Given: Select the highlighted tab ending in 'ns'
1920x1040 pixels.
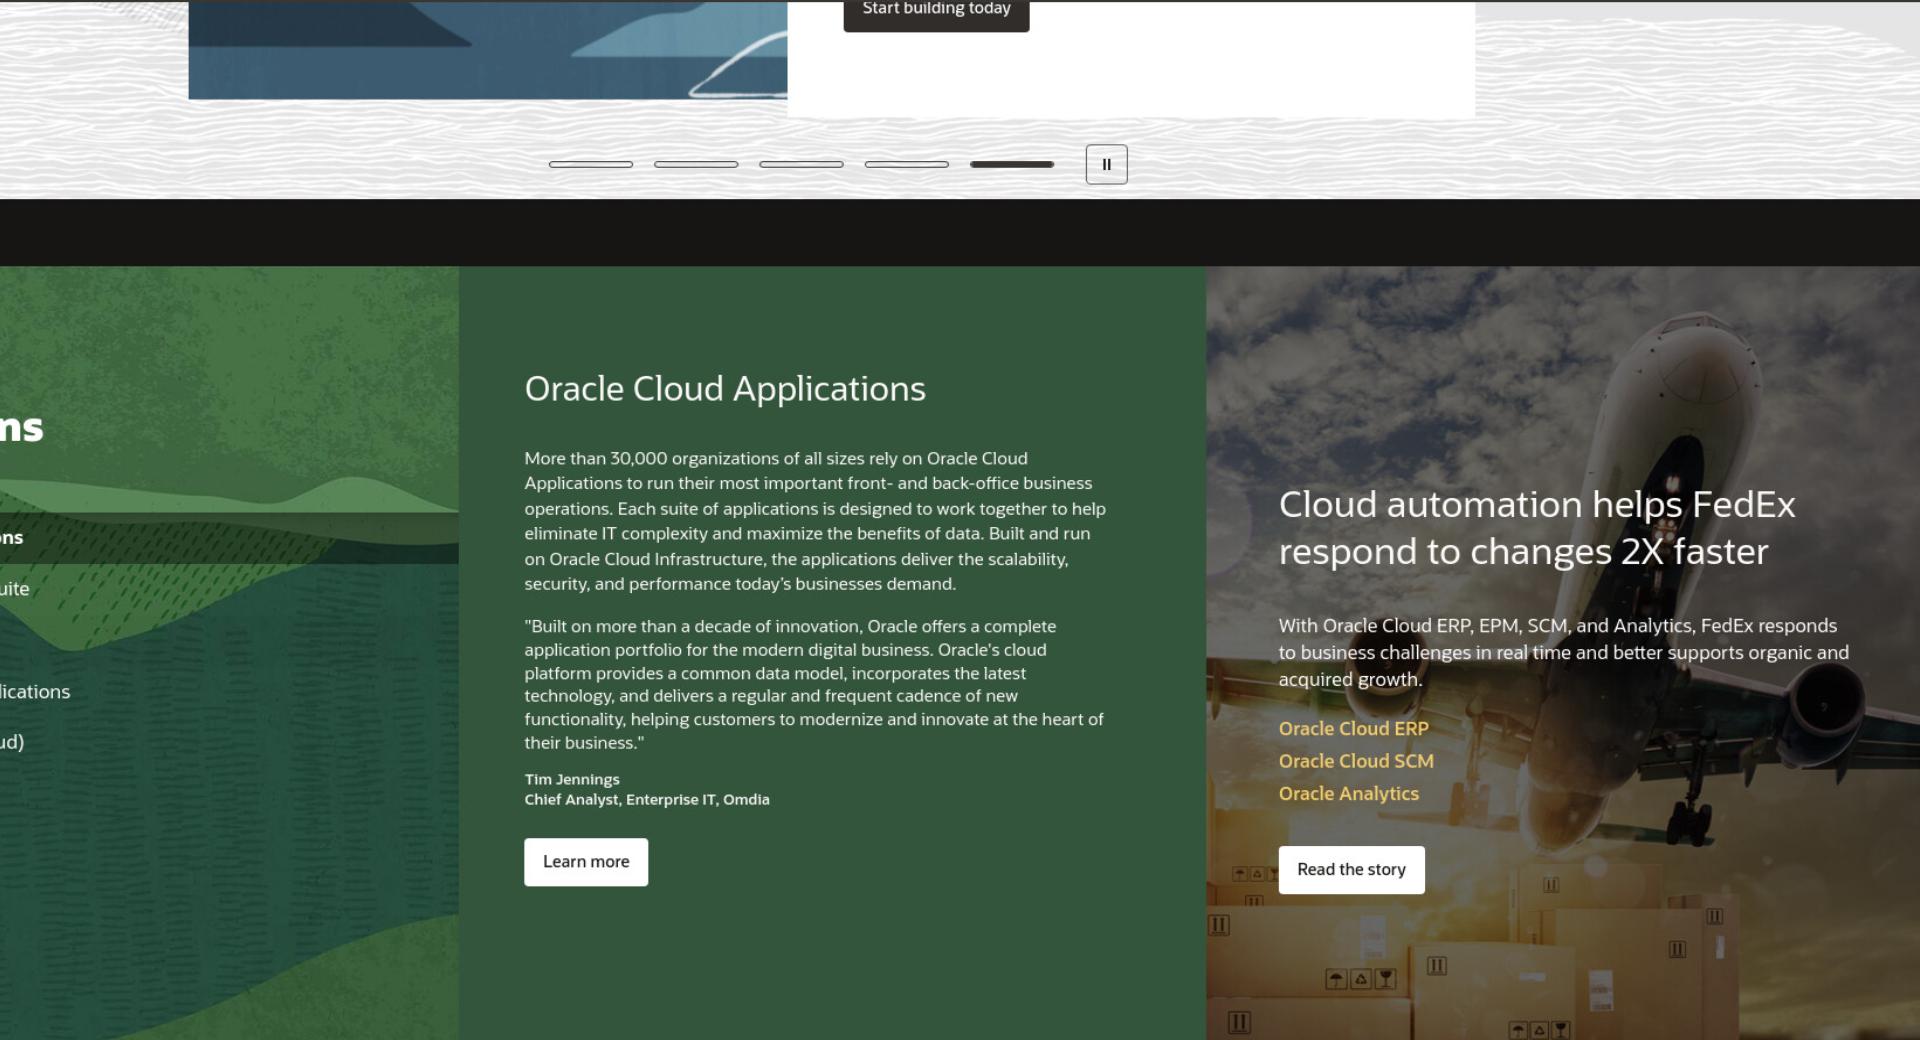Looking at the screenshot, I should pos(229,538).
